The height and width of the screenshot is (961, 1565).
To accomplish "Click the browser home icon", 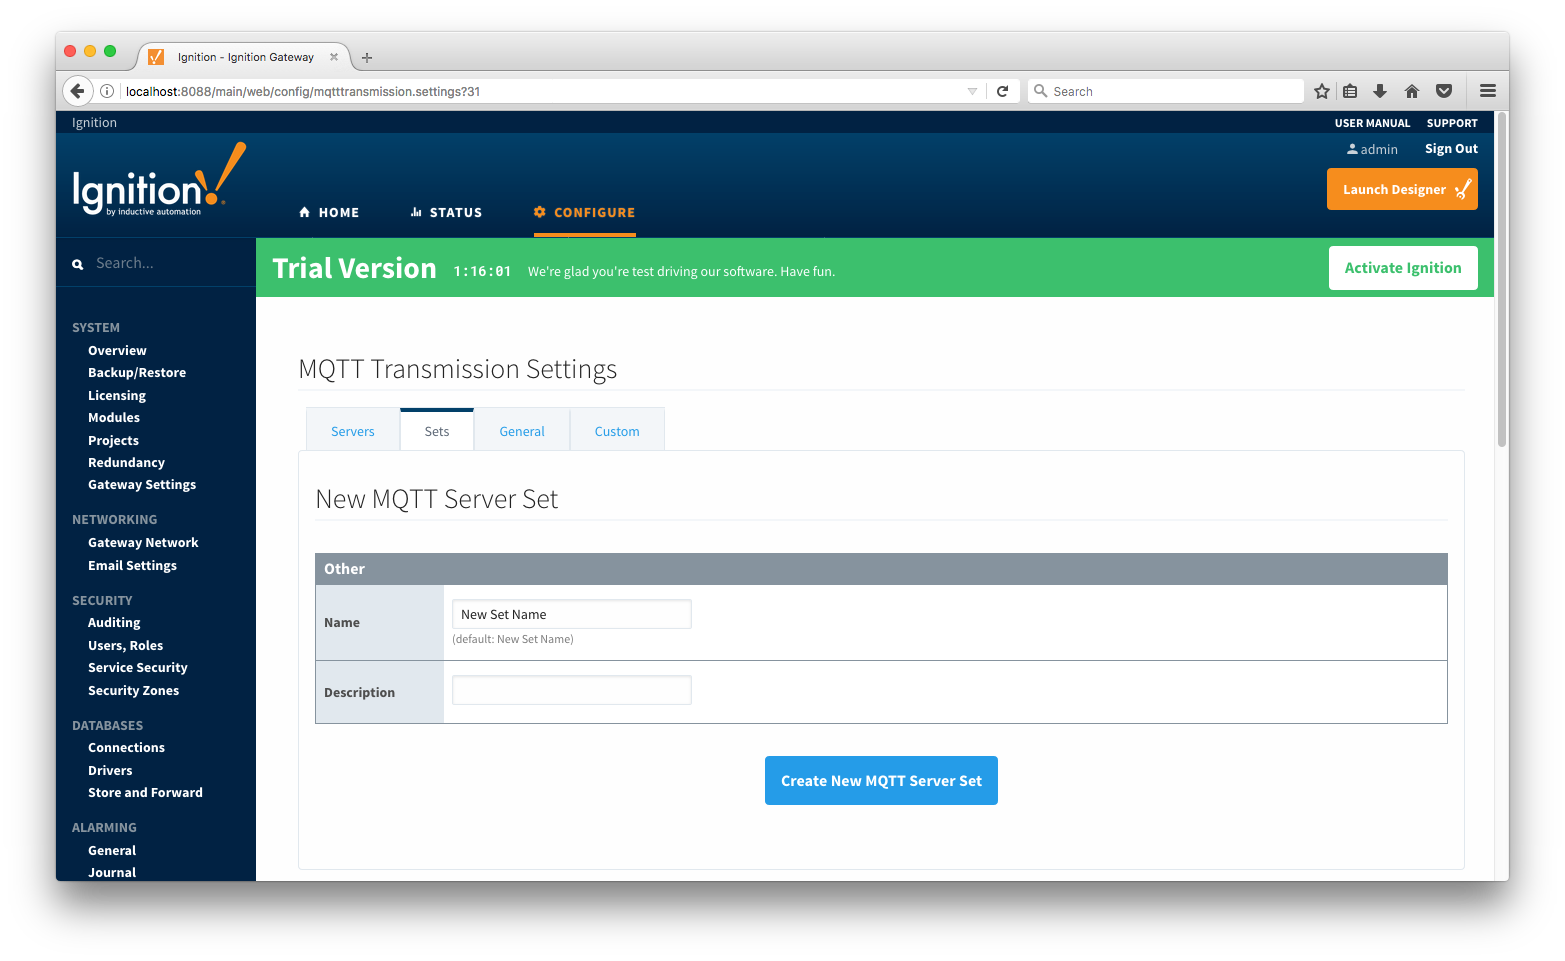I will click(1412, 91).
